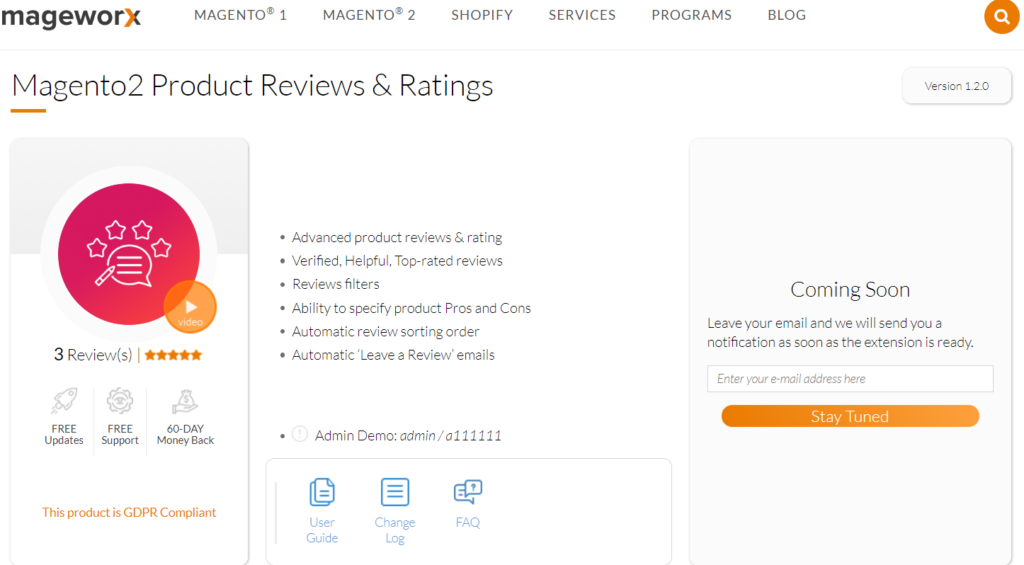Viewport: 1024px width, 565px height.
Task: Click the five-star rating
Action: pyautogui.click(x=174, y=355)
